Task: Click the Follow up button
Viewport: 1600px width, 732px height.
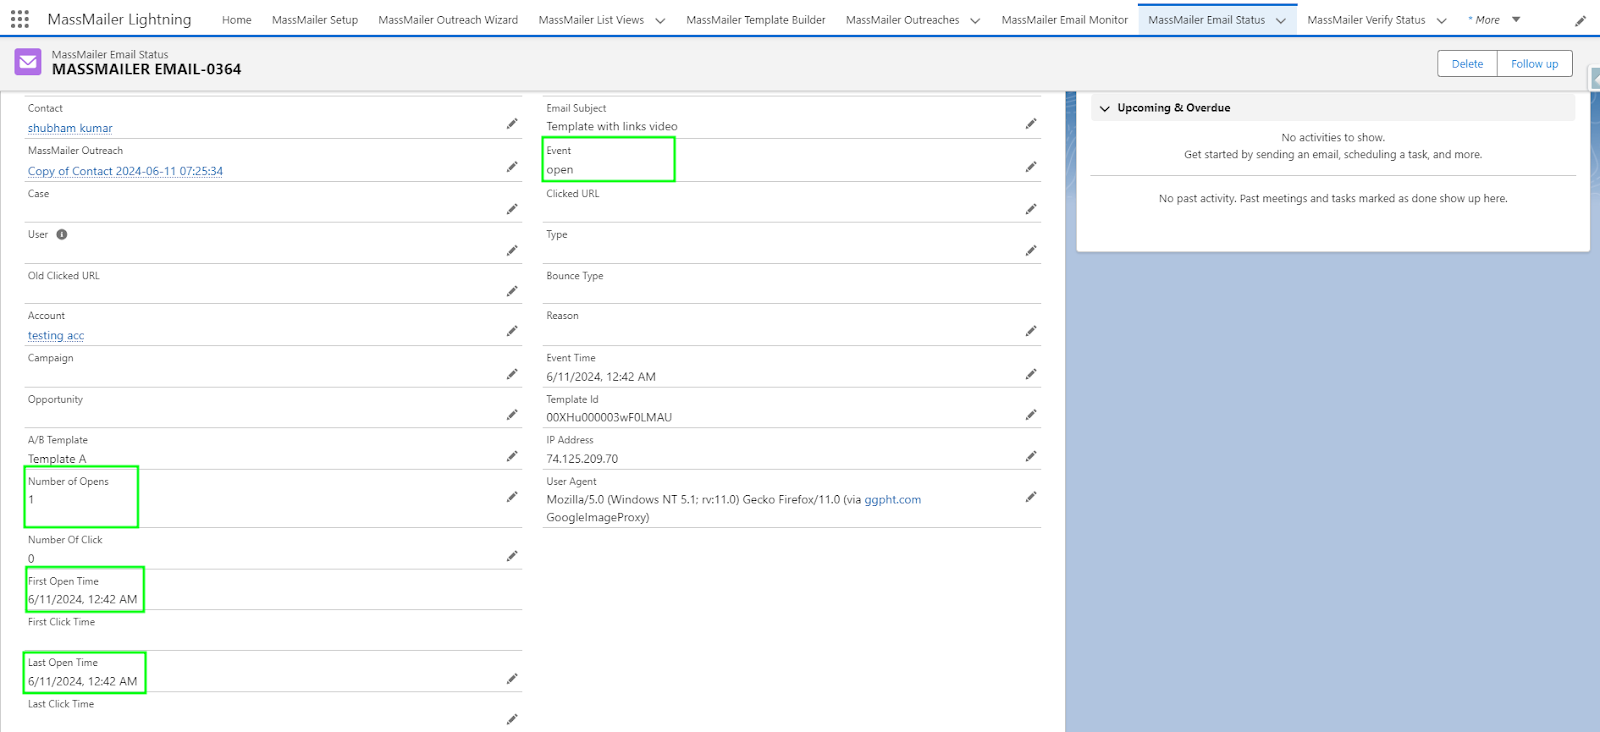Action: click(1535, 63)
